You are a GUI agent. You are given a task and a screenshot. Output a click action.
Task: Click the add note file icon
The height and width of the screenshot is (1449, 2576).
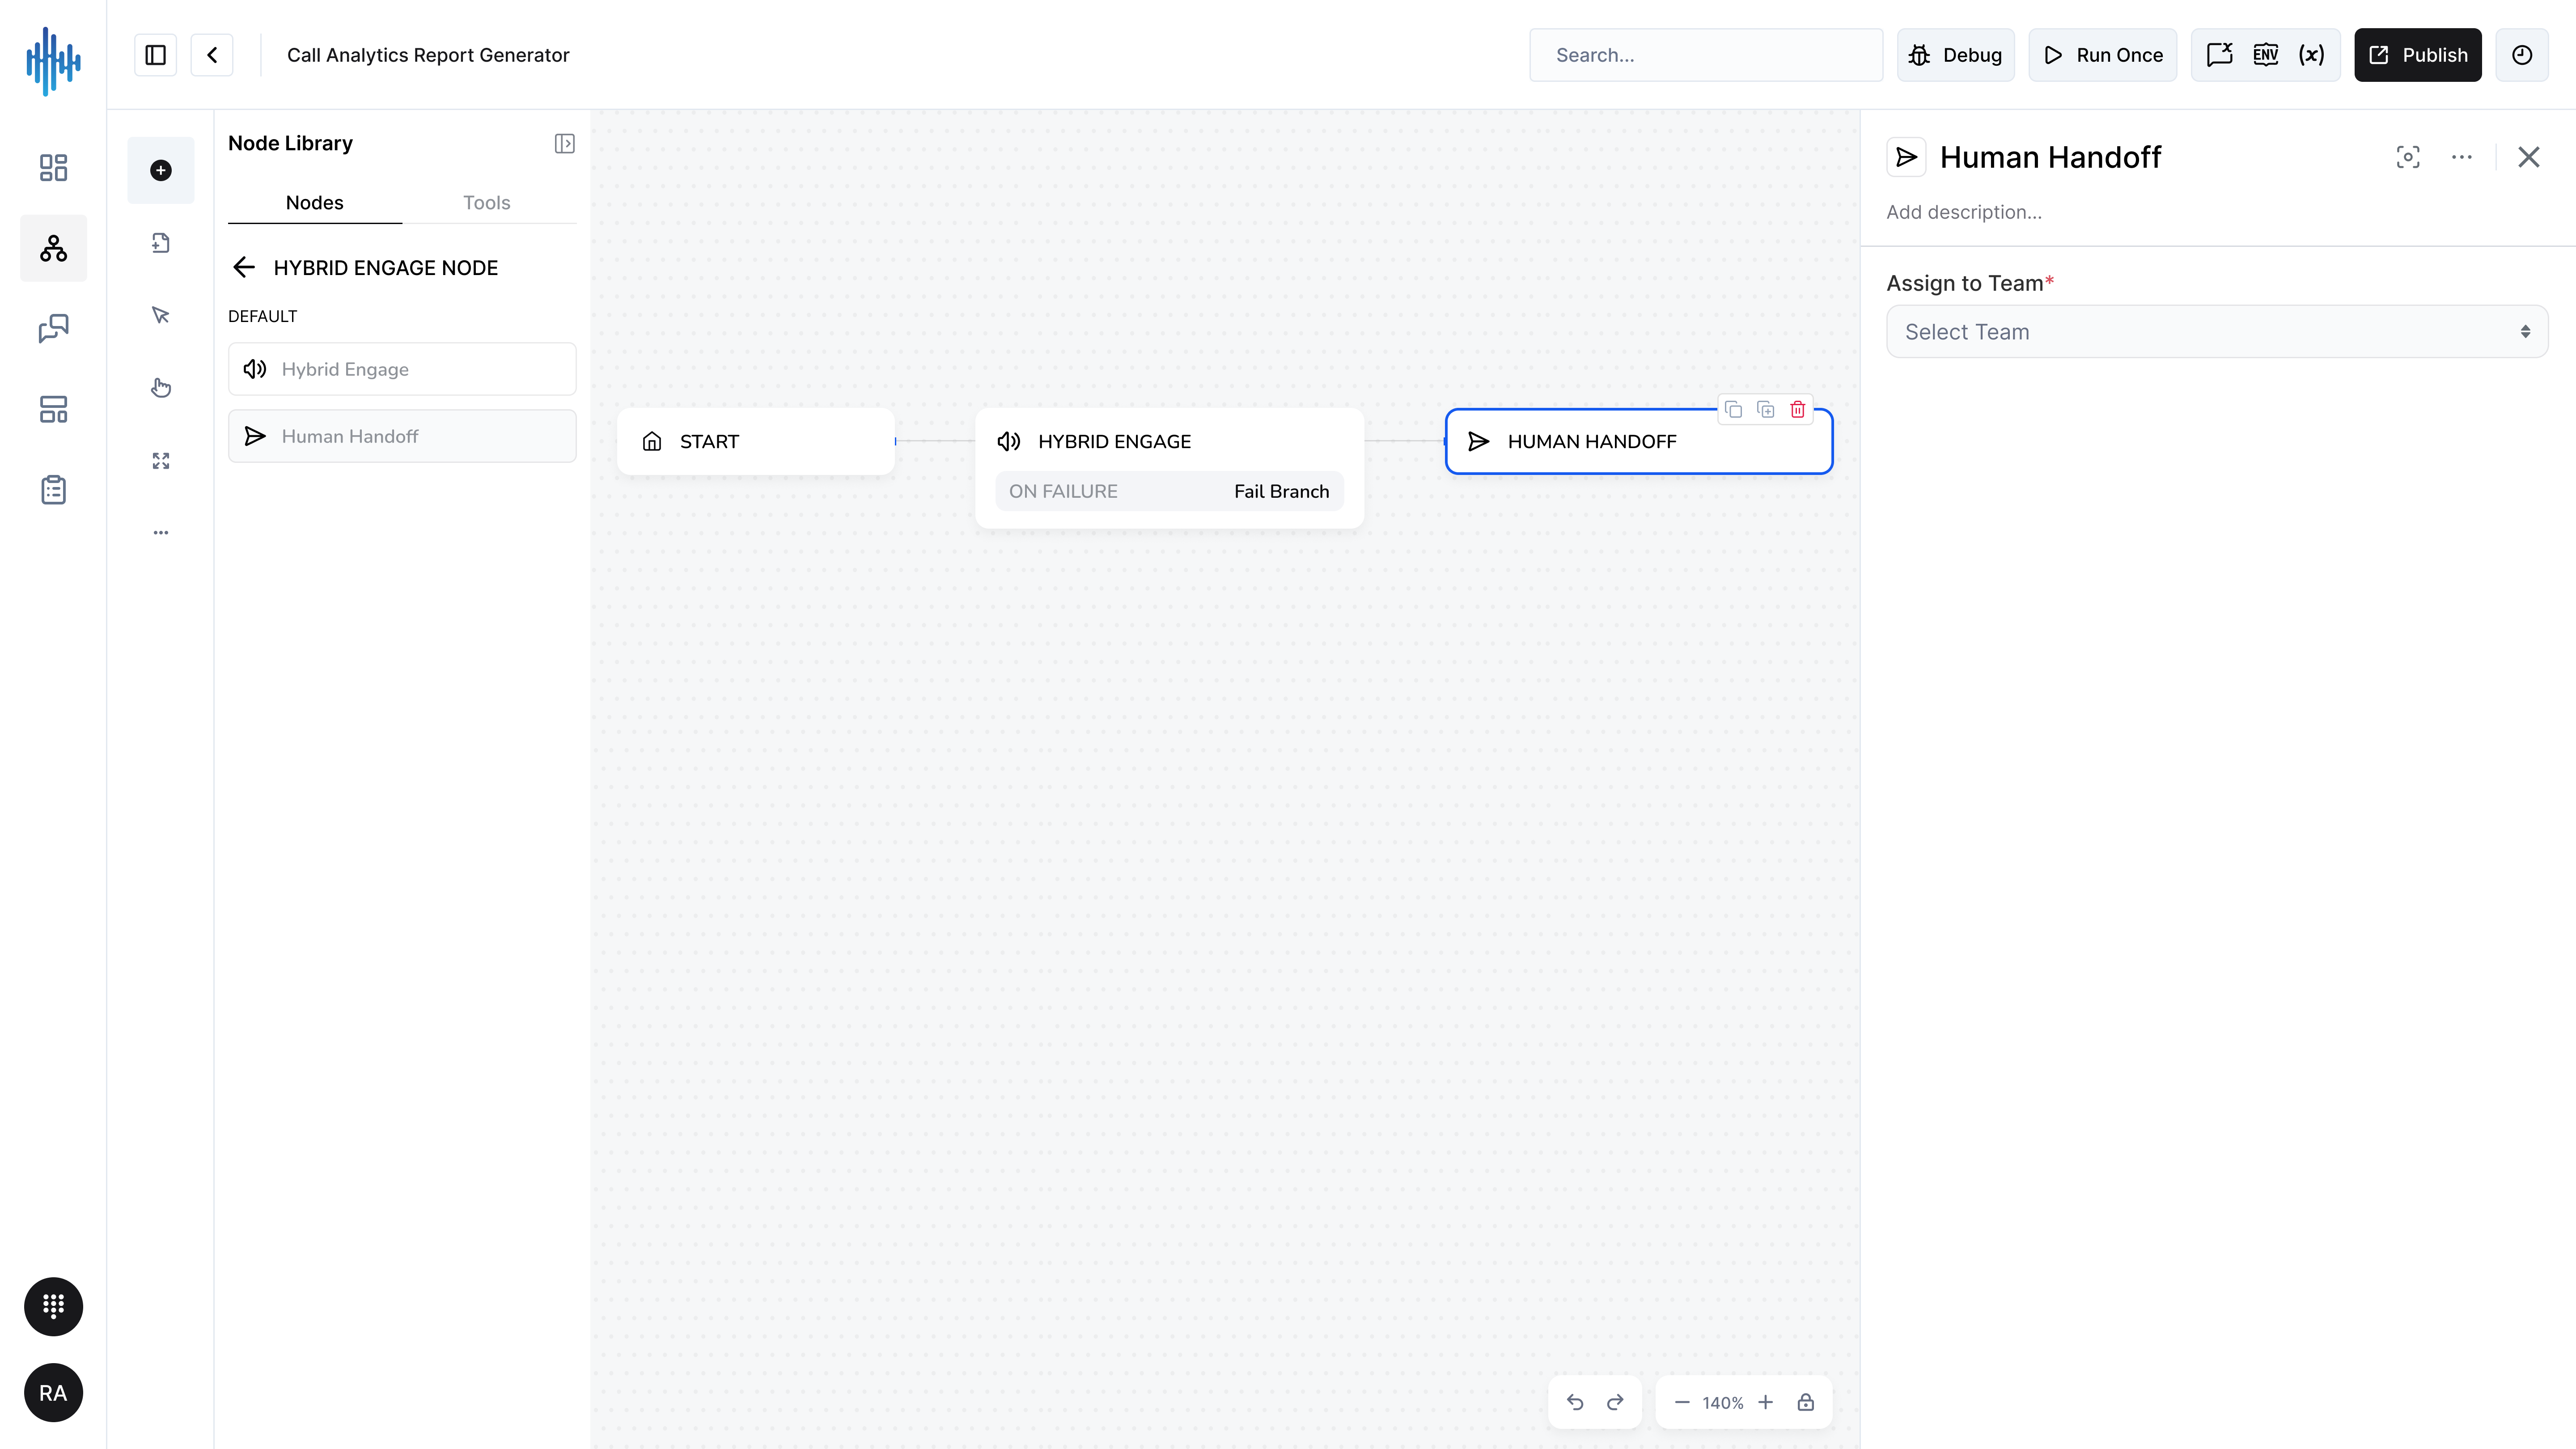161,243
